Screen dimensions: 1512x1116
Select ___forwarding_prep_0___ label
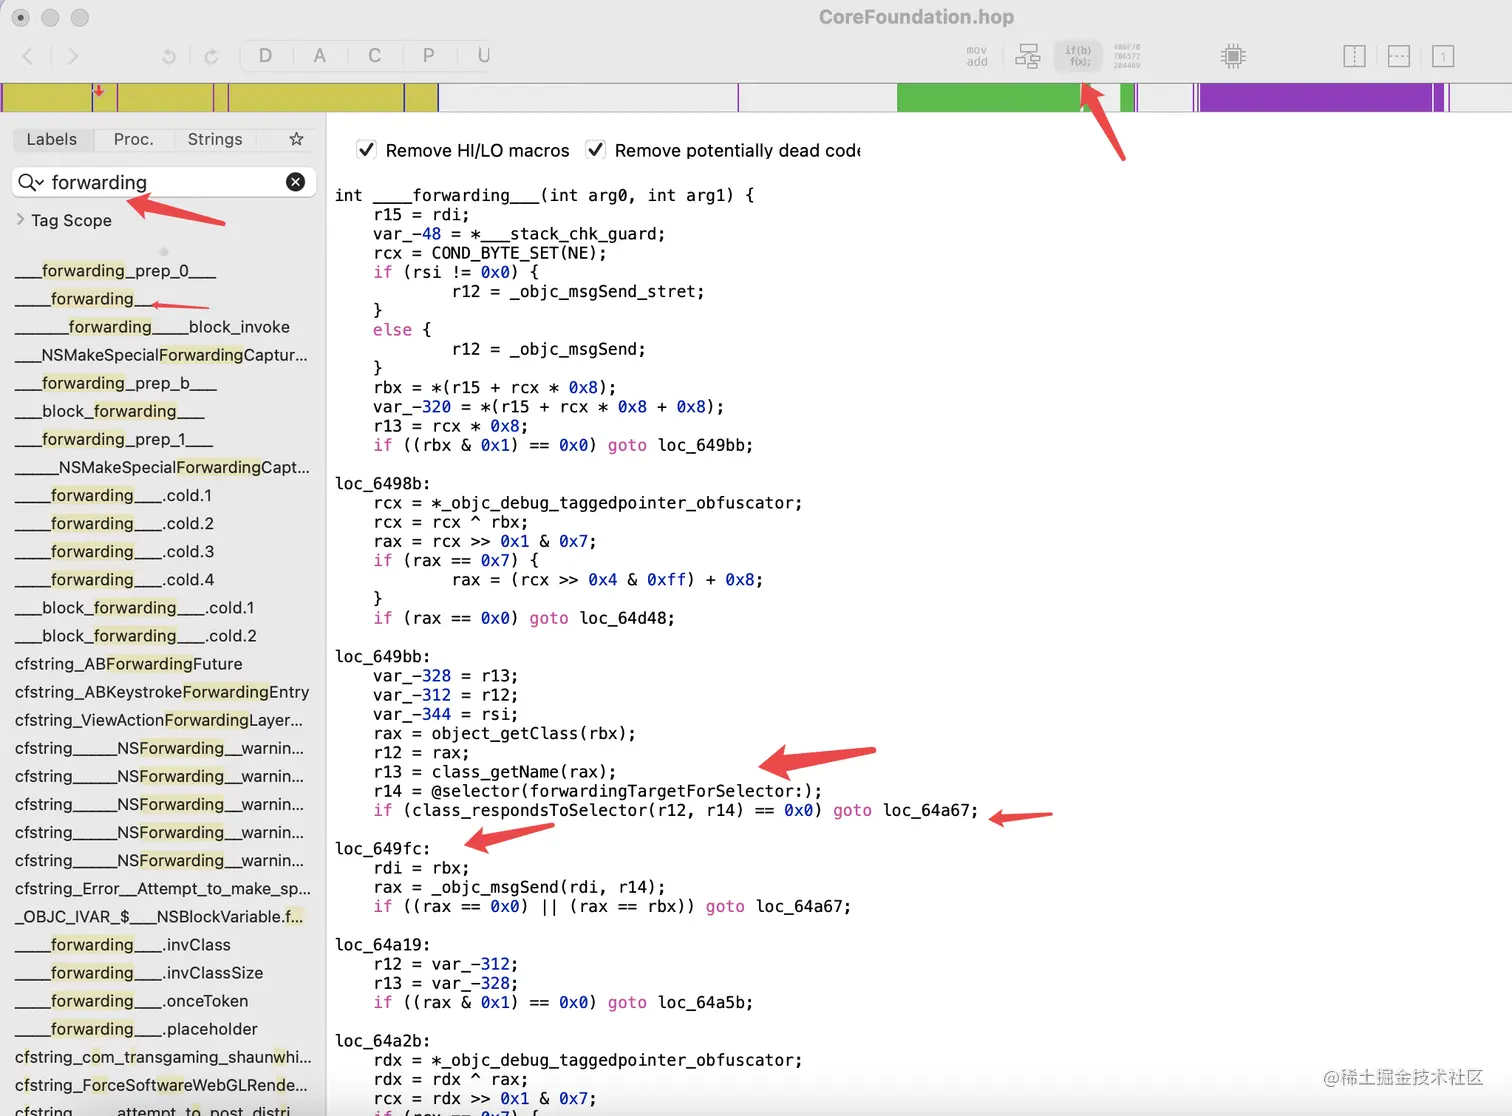point(116,271)
